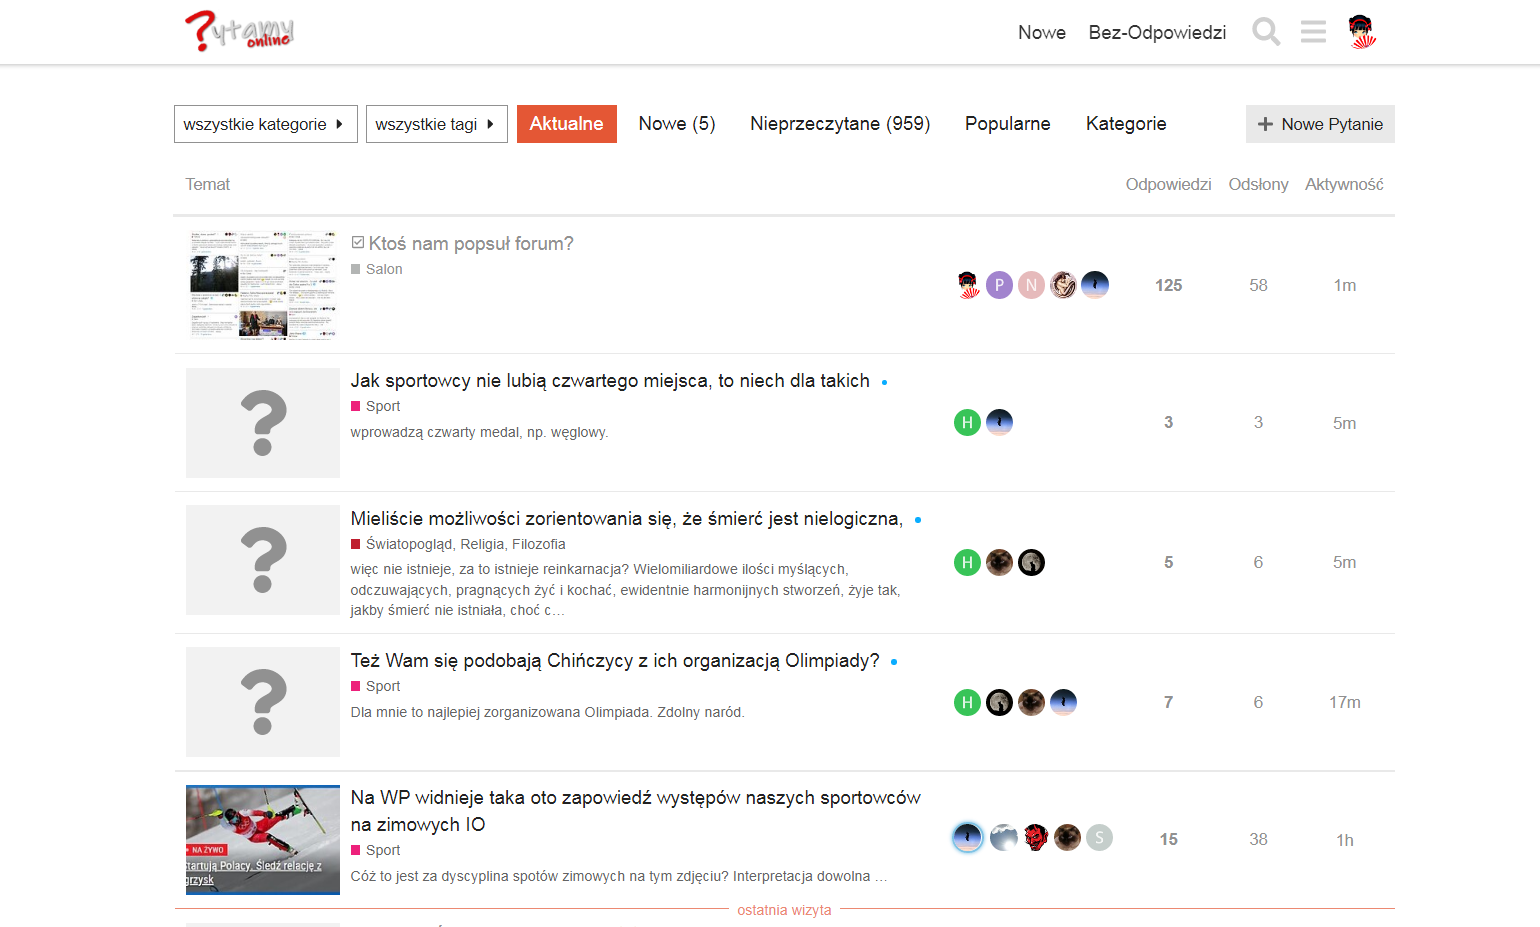The height and width of the screenshot is (927, 1540).
Task: Switch to Nieprzeczytane (959) tab
Action: (840, 124)
